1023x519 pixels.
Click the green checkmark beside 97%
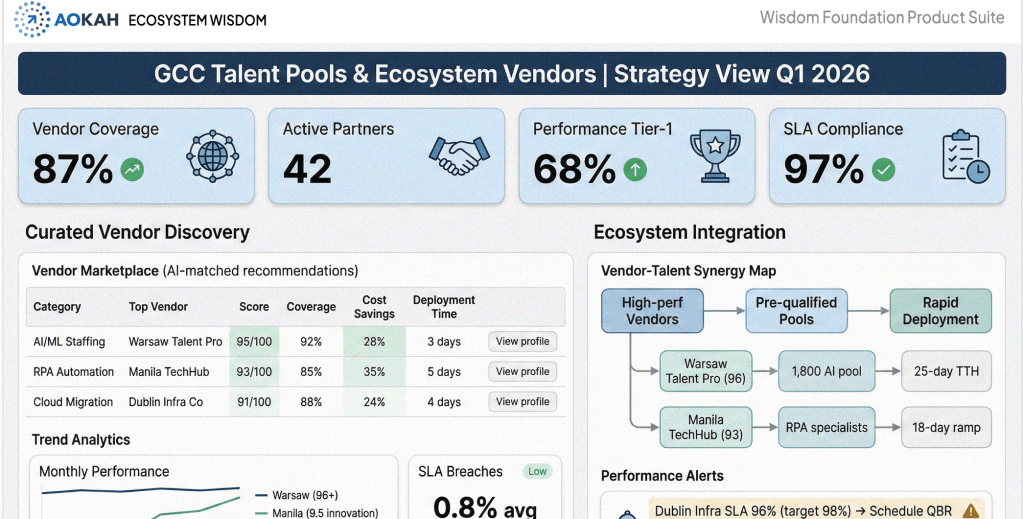[x=883, y=170]
